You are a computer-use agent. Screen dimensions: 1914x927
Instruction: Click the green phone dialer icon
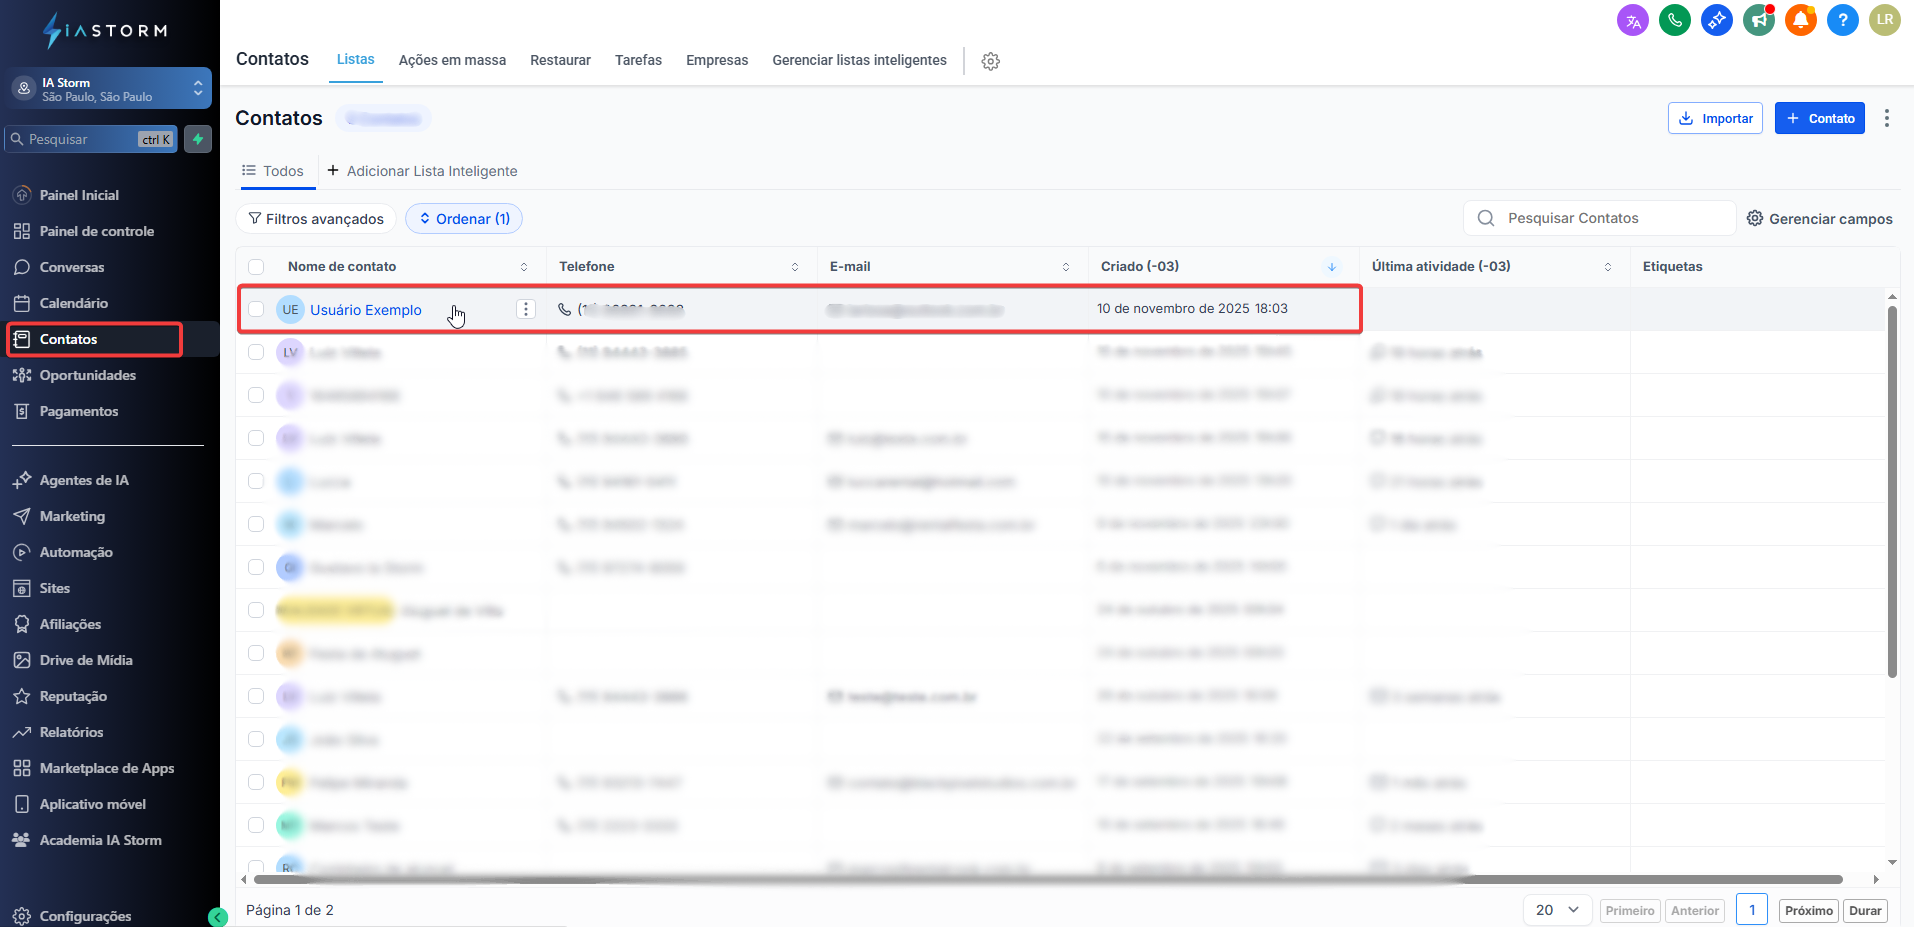1674,20
